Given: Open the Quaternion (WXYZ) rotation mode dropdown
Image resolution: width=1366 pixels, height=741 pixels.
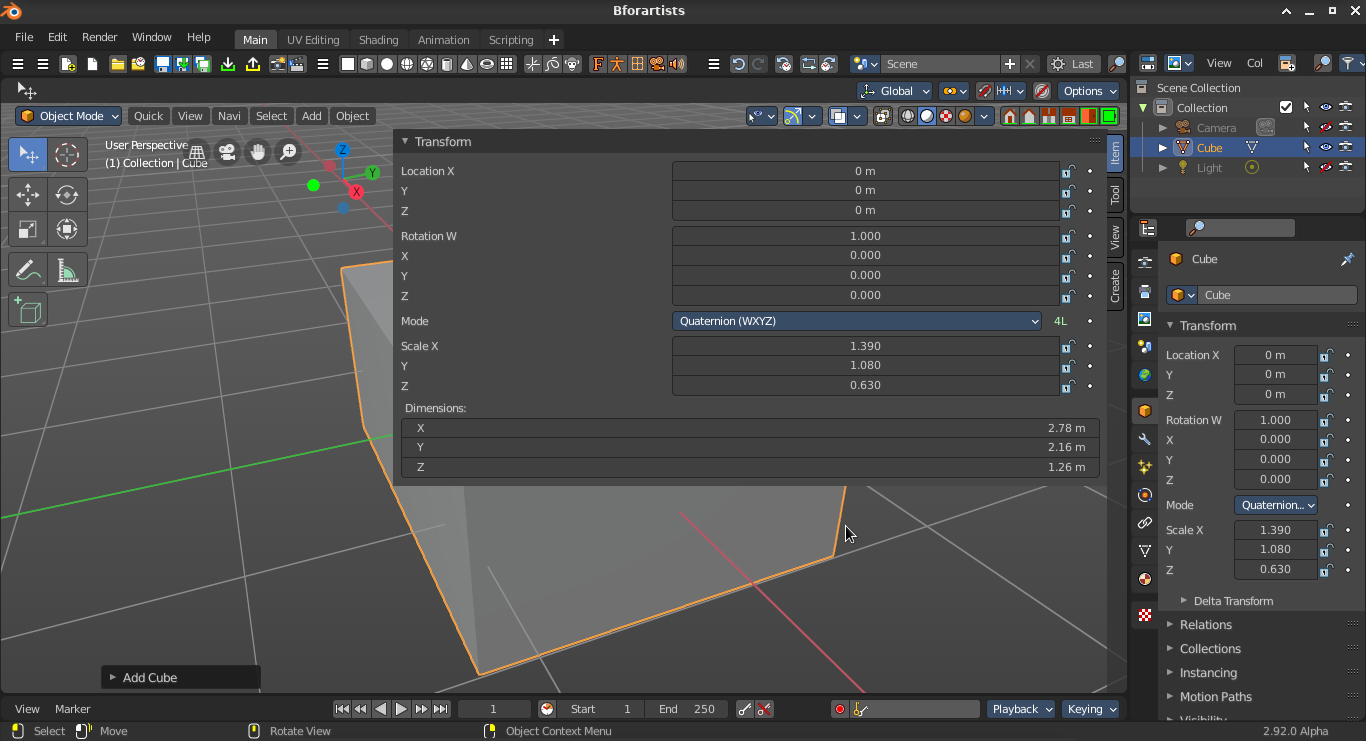Looking at the screenshot, I should pyautogui.click(x=859, y=321).
